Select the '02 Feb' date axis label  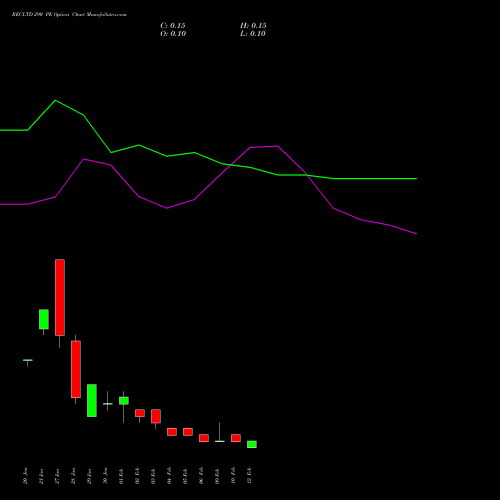[x=137, y=476]
